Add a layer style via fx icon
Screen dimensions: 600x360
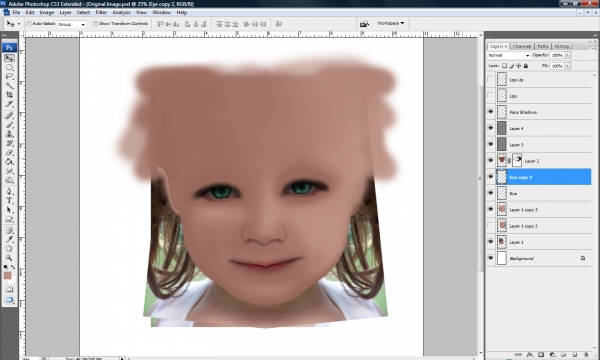click(x=530, y=355)
